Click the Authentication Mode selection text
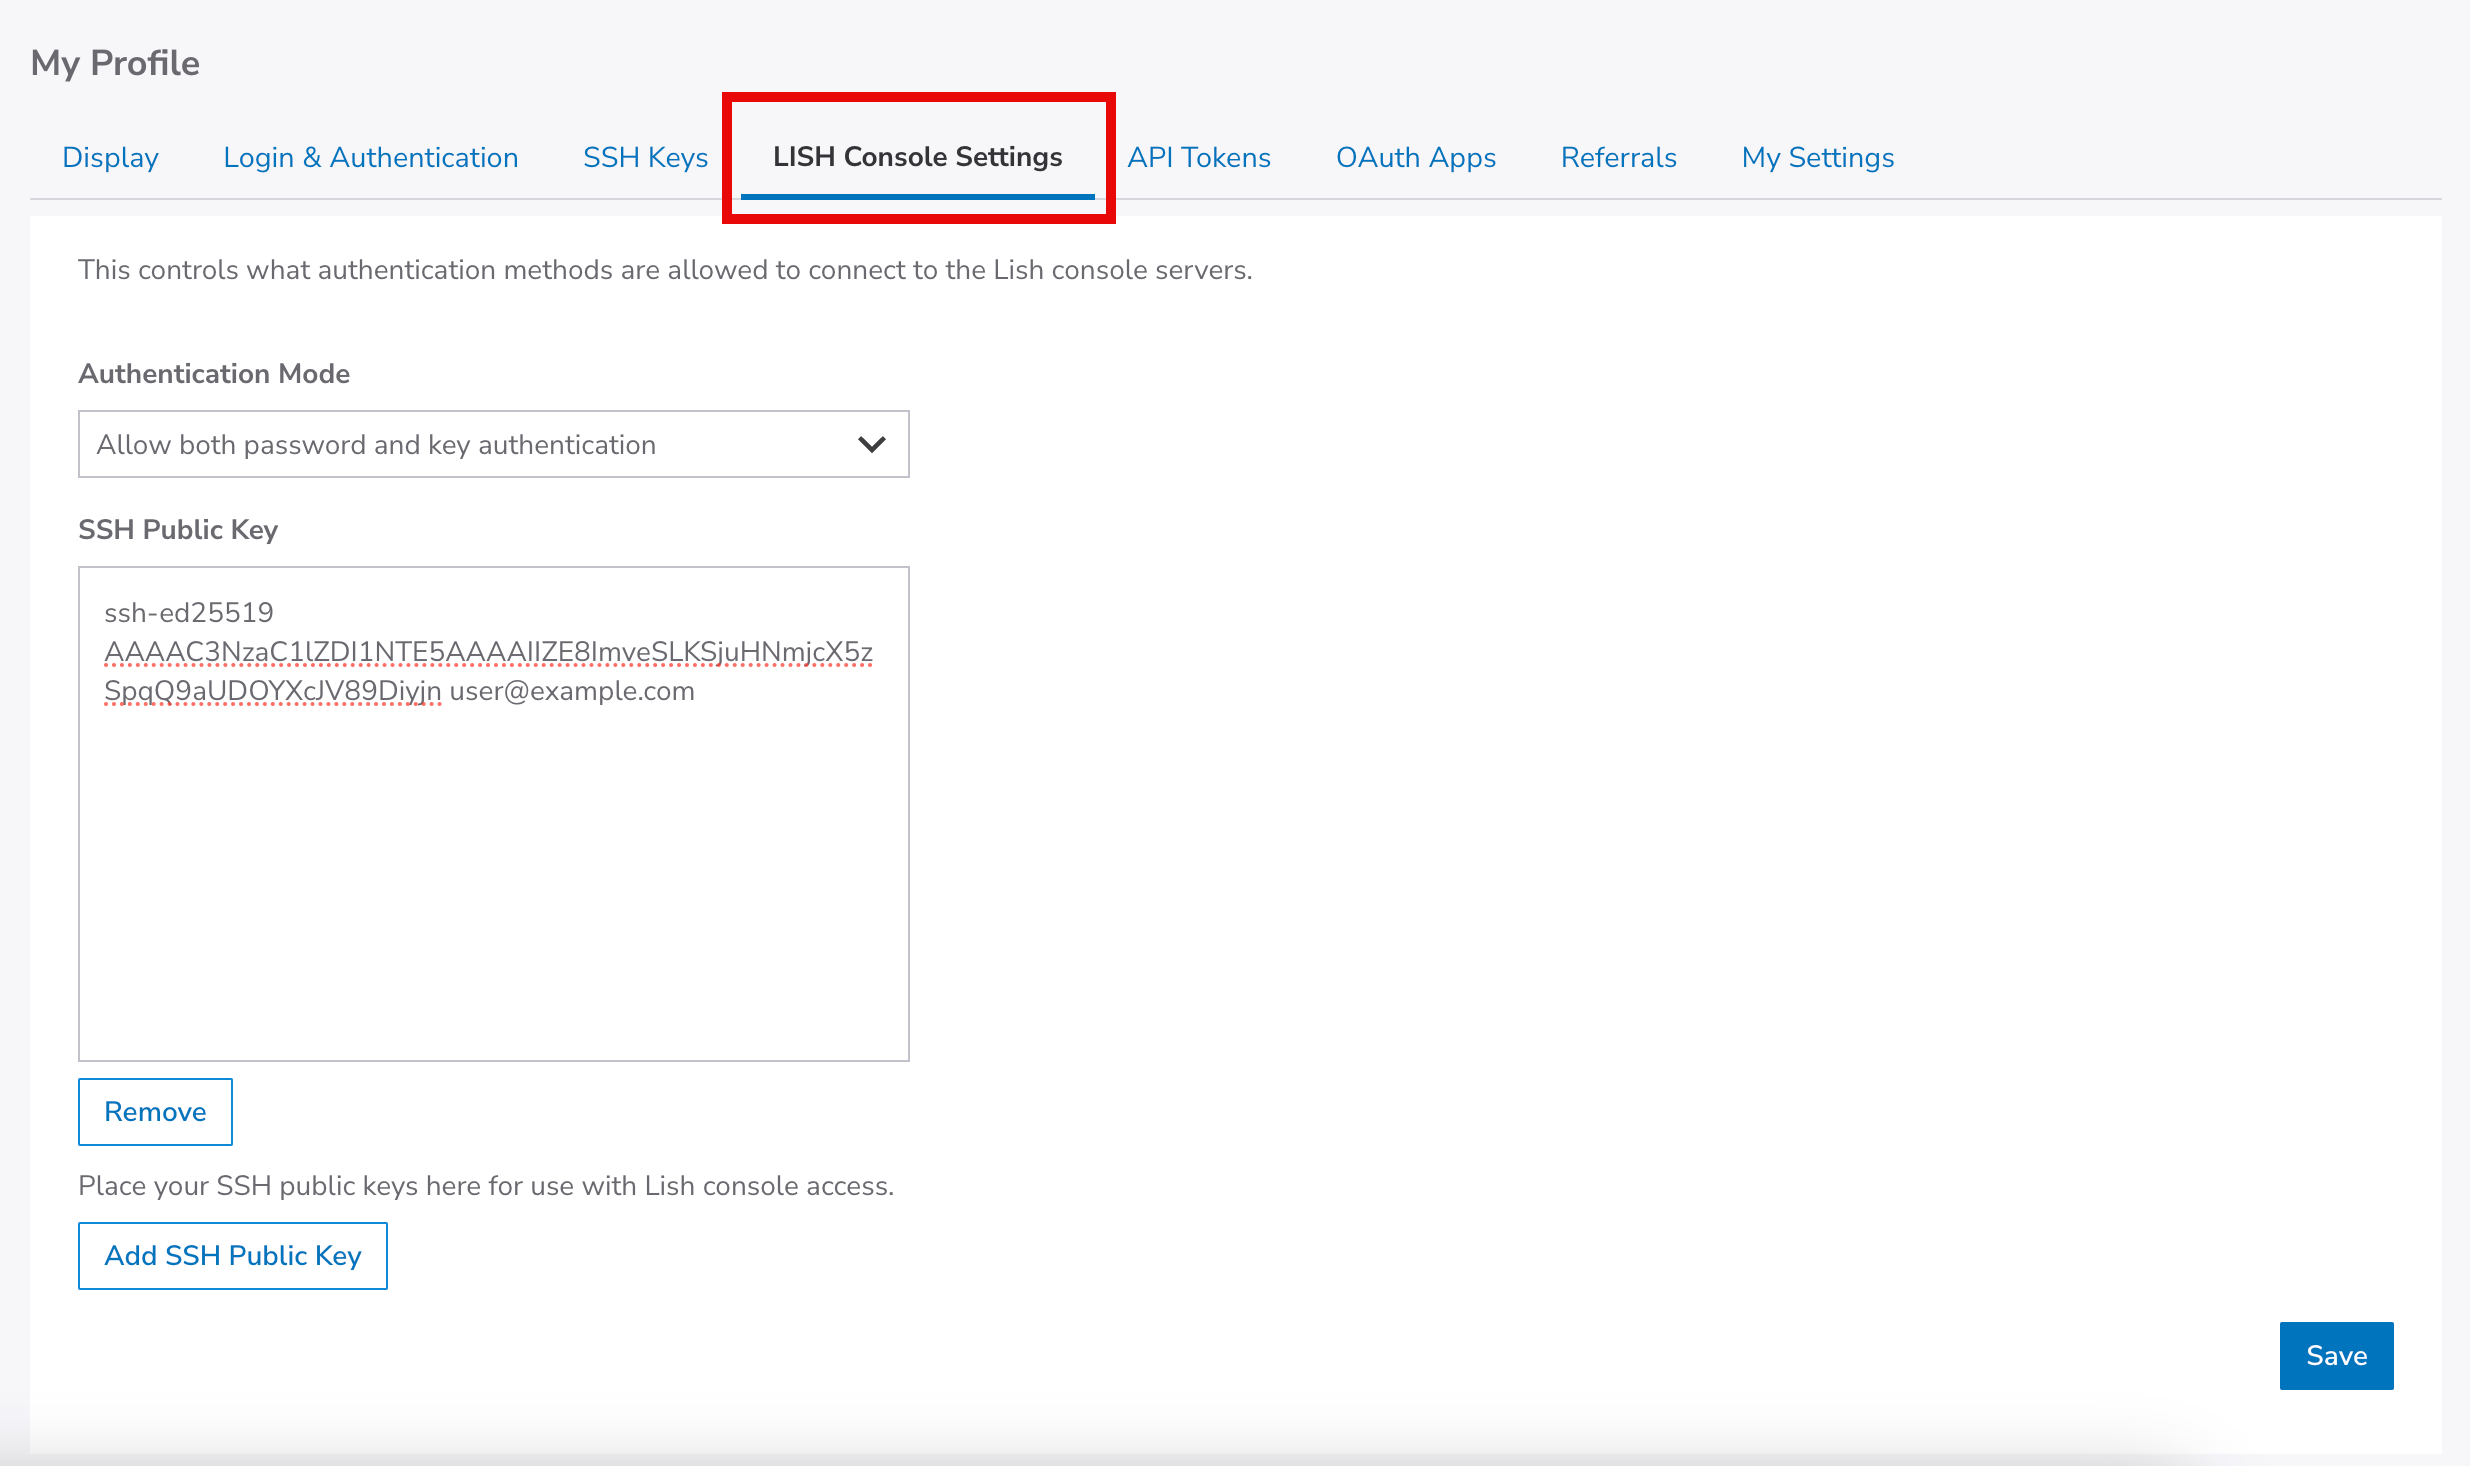The image size is (2470, 1466). point(376,444)
